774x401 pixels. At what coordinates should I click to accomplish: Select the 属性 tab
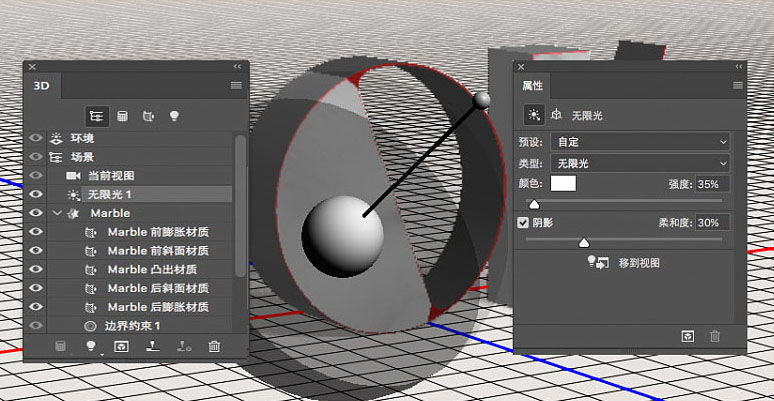click(533, 86)
